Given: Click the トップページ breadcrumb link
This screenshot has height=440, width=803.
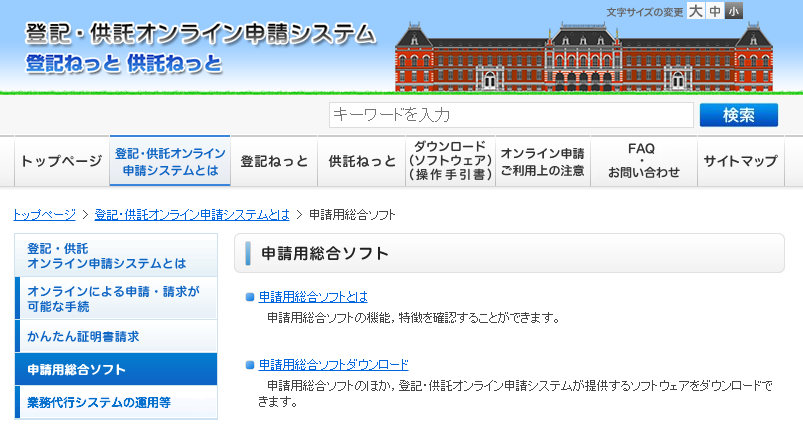Looking at the screenshot, I should coord(44,215).
